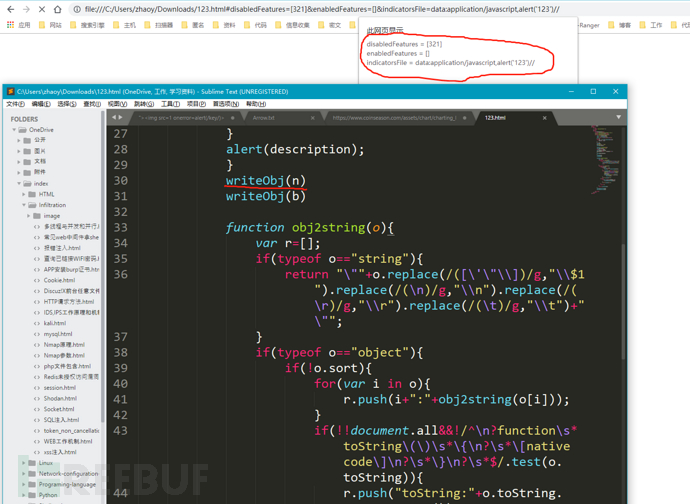Image resolution: width=690 pixels, height=504 pixels.
Task: Open the apps grid bookmark icon
Action: (x=10, y=25)
